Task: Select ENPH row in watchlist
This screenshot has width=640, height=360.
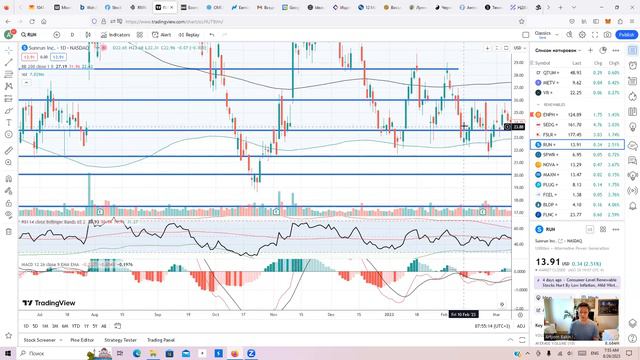Action: (x=578, y=115)
